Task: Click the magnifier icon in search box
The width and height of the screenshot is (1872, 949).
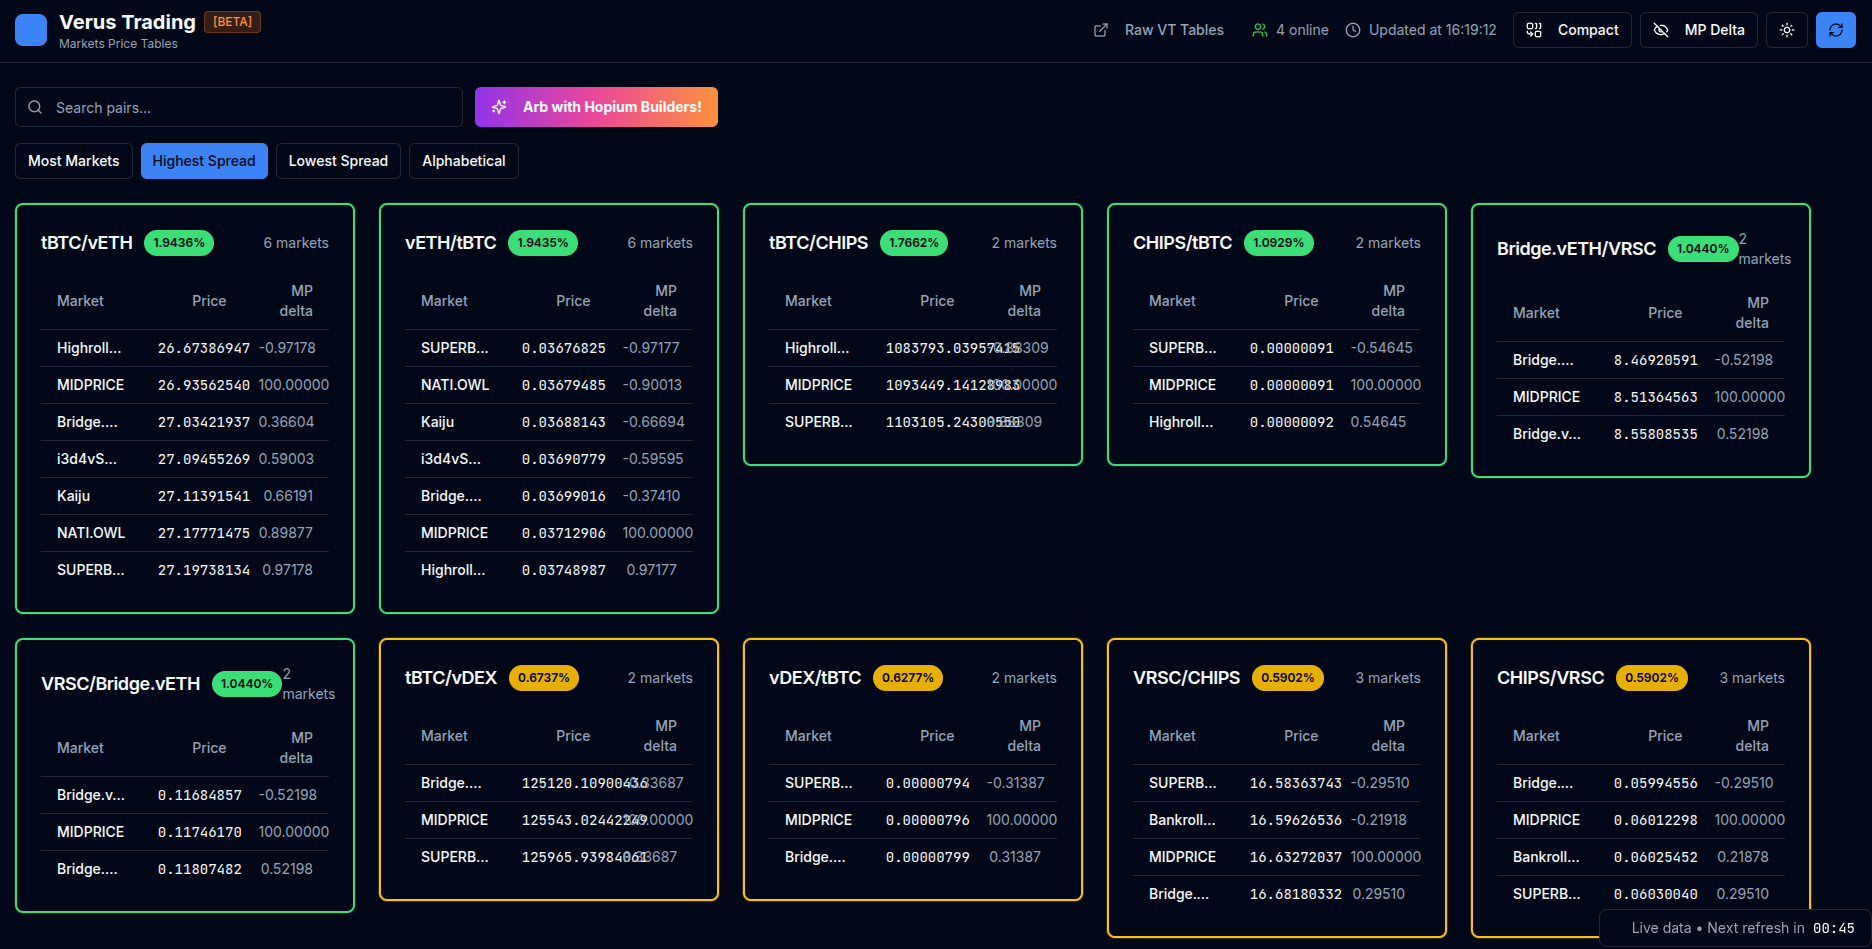Action: click(35, 107)
